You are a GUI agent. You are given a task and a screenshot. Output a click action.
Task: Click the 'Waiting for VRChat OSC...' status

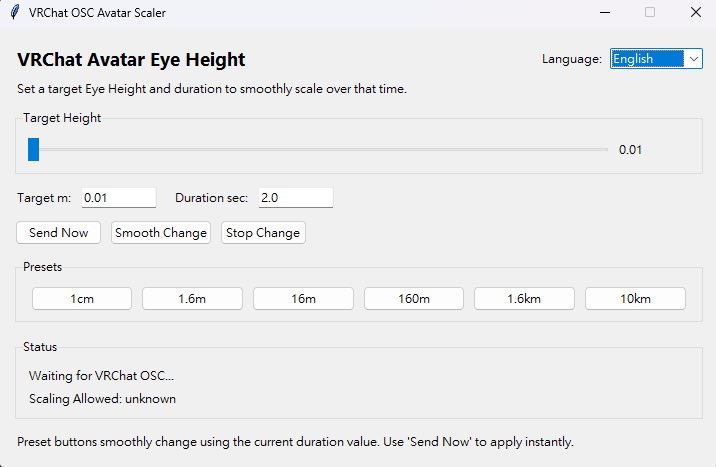point(101,376)
